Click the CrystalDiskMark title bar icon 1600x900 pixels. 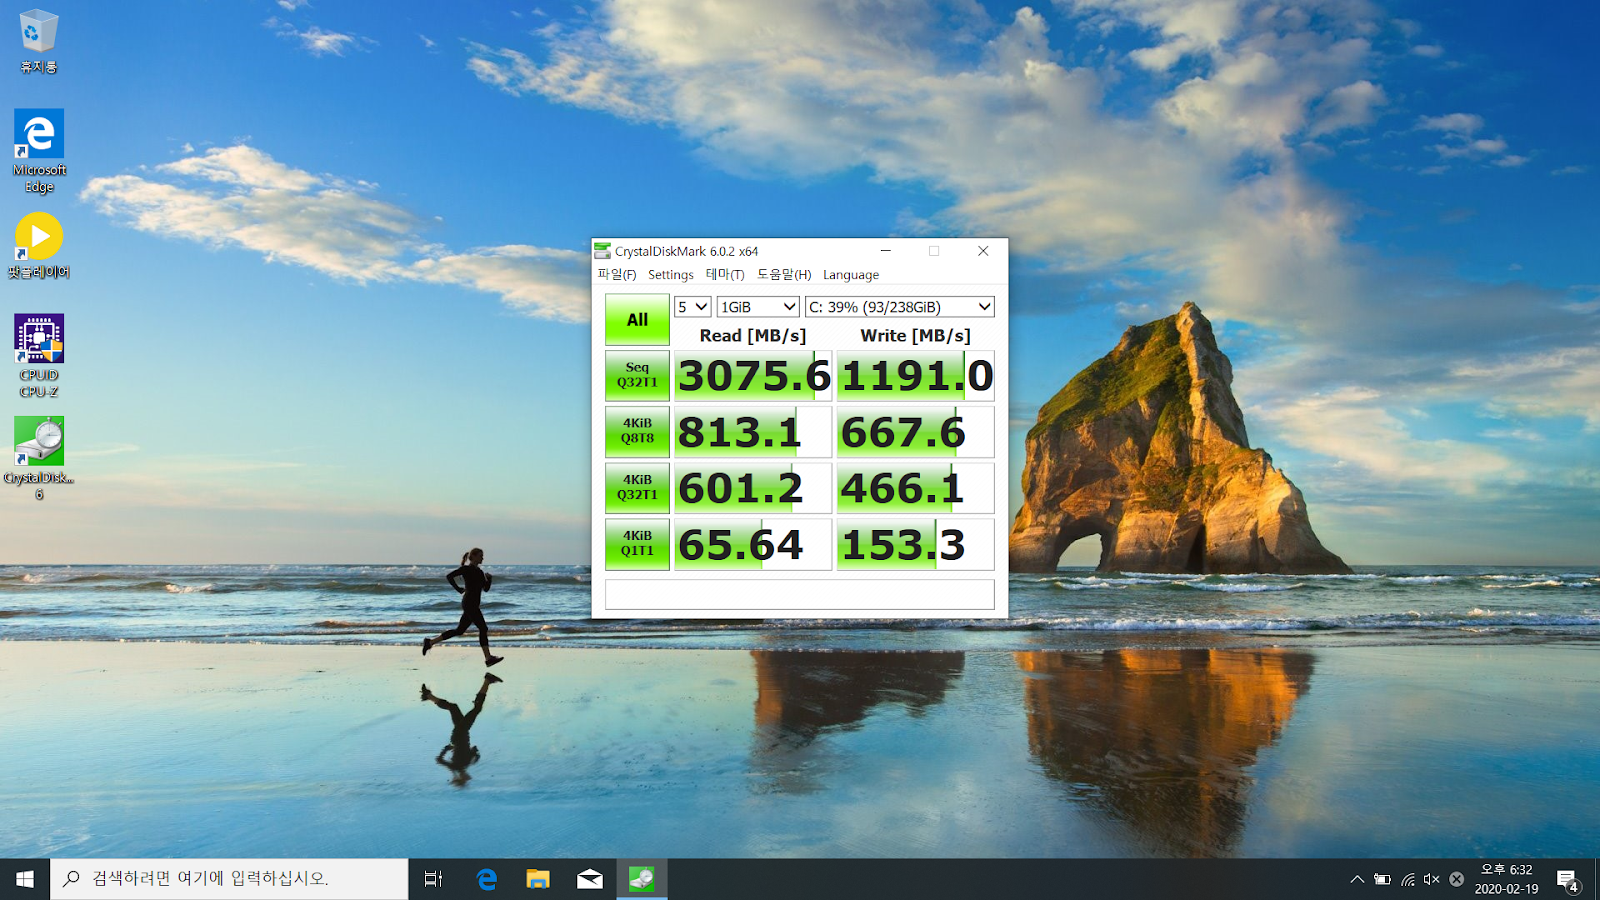603,251
